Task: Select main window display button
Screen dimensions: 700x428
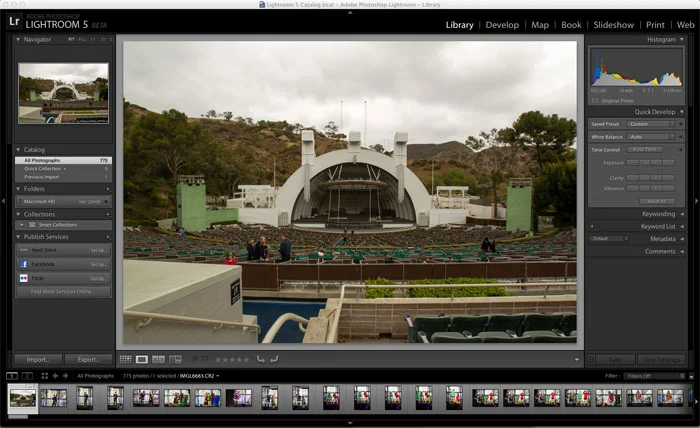Action: click(x=12, y=376)
